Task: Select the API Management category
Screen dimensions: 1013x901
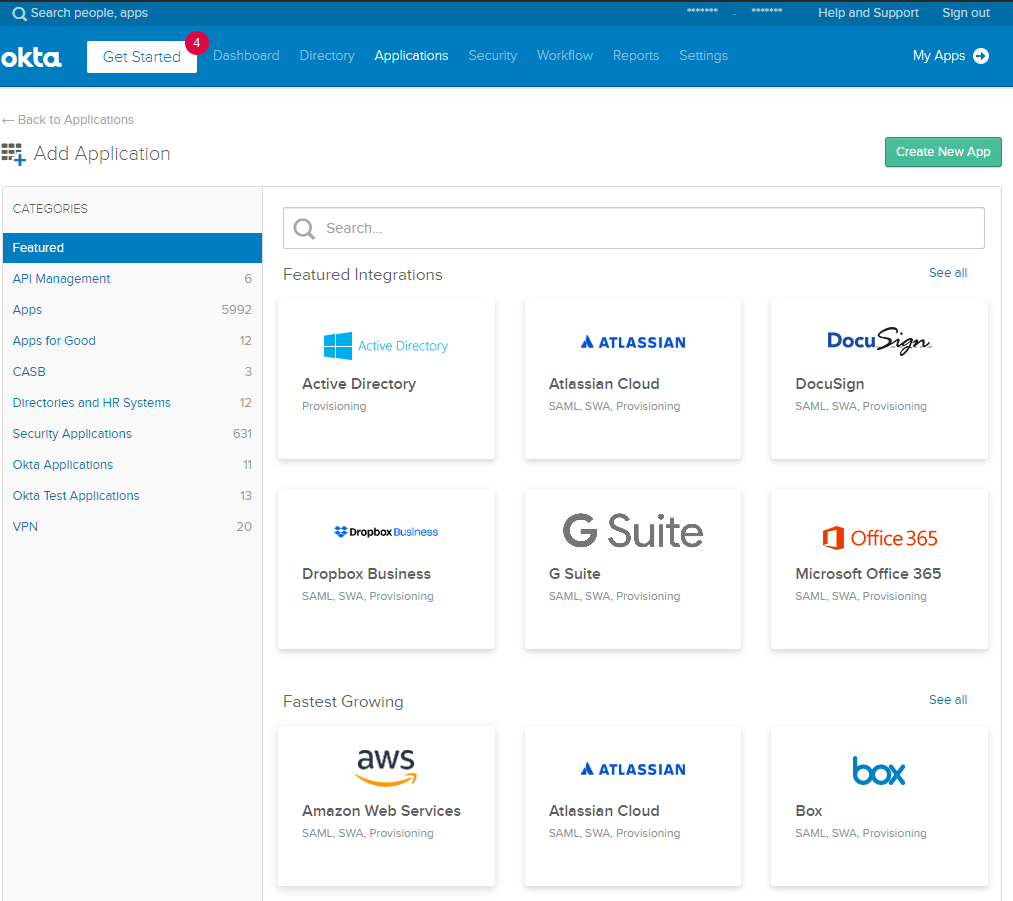Action: click(132, 279)
